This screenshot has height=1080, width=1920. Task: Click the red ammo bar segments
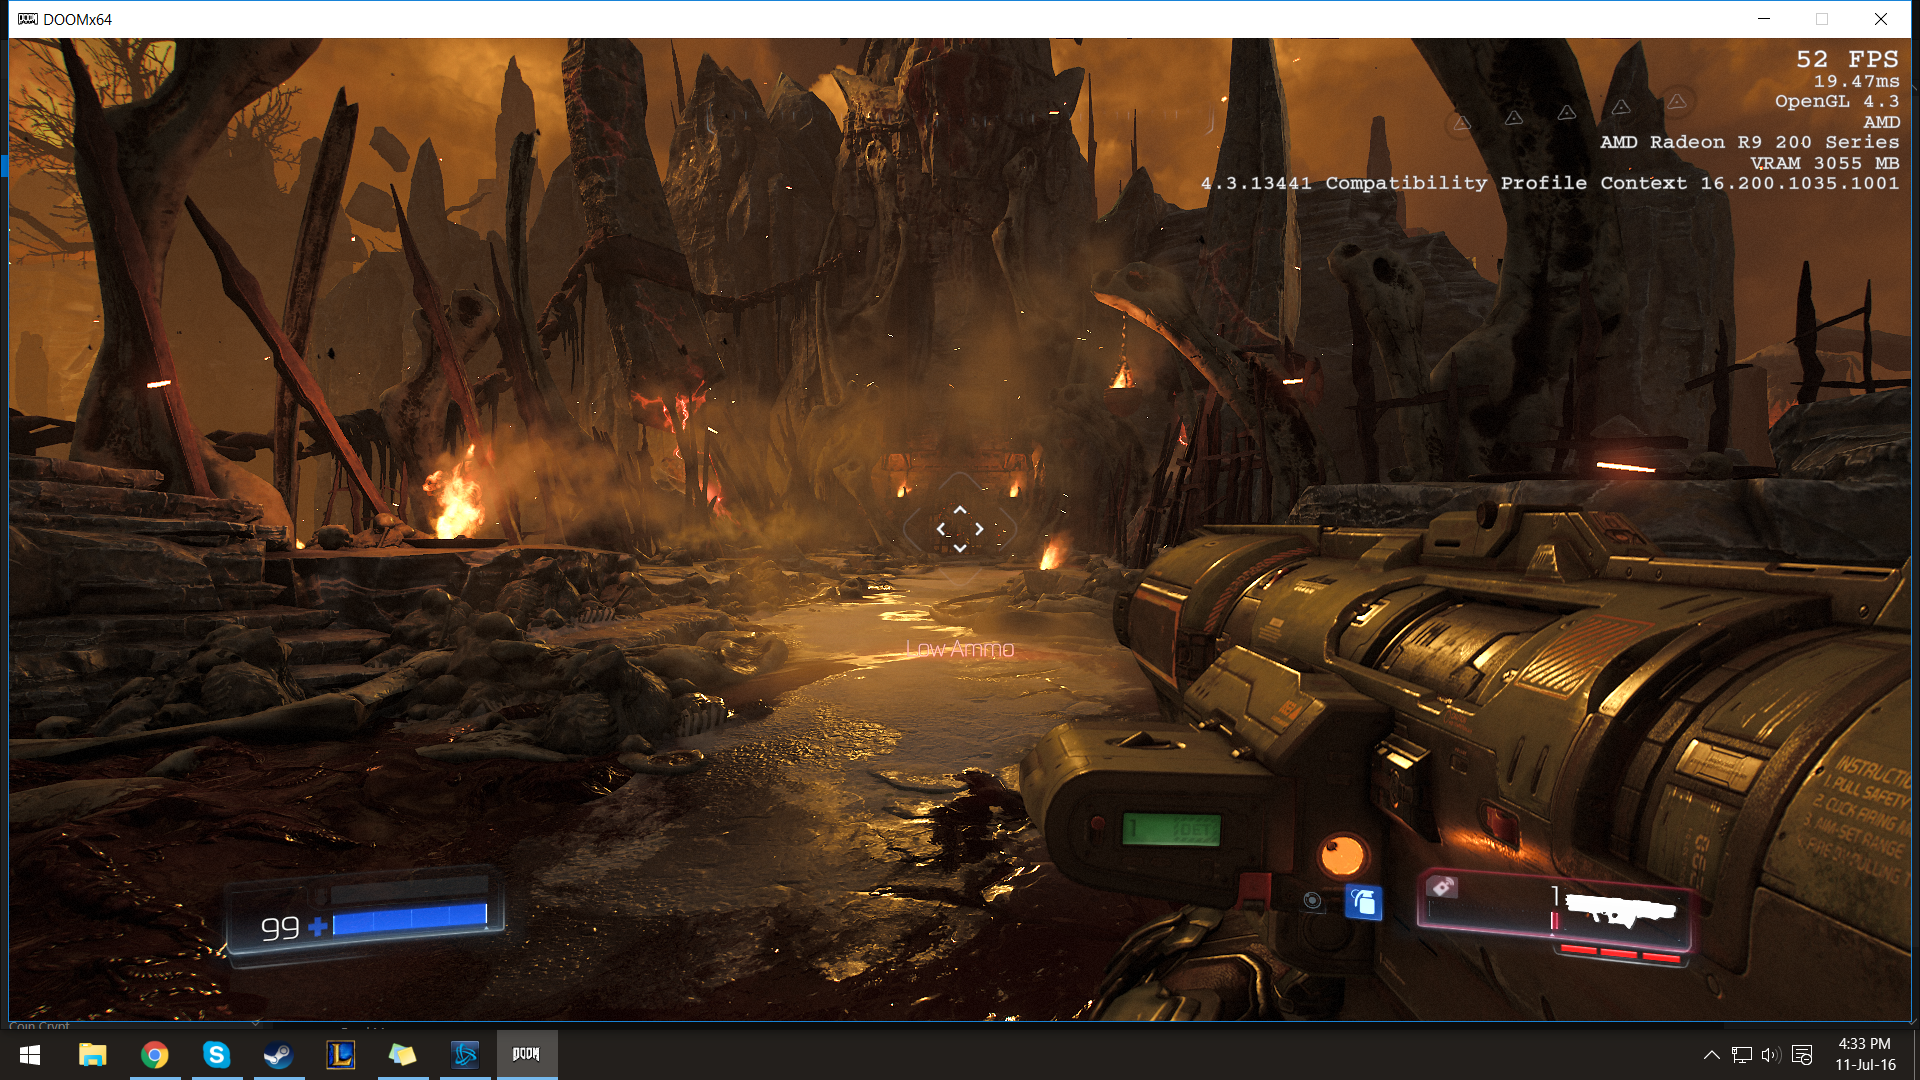[1620, 953]
